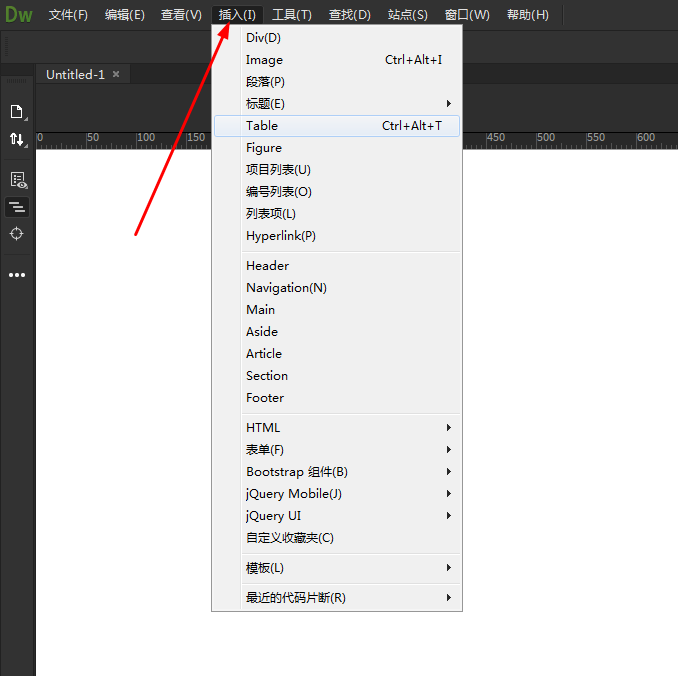The width and height of the screenshot is (678, 676).
Task: Open the 文件(F) menu
Action: (x=68, y=15)
